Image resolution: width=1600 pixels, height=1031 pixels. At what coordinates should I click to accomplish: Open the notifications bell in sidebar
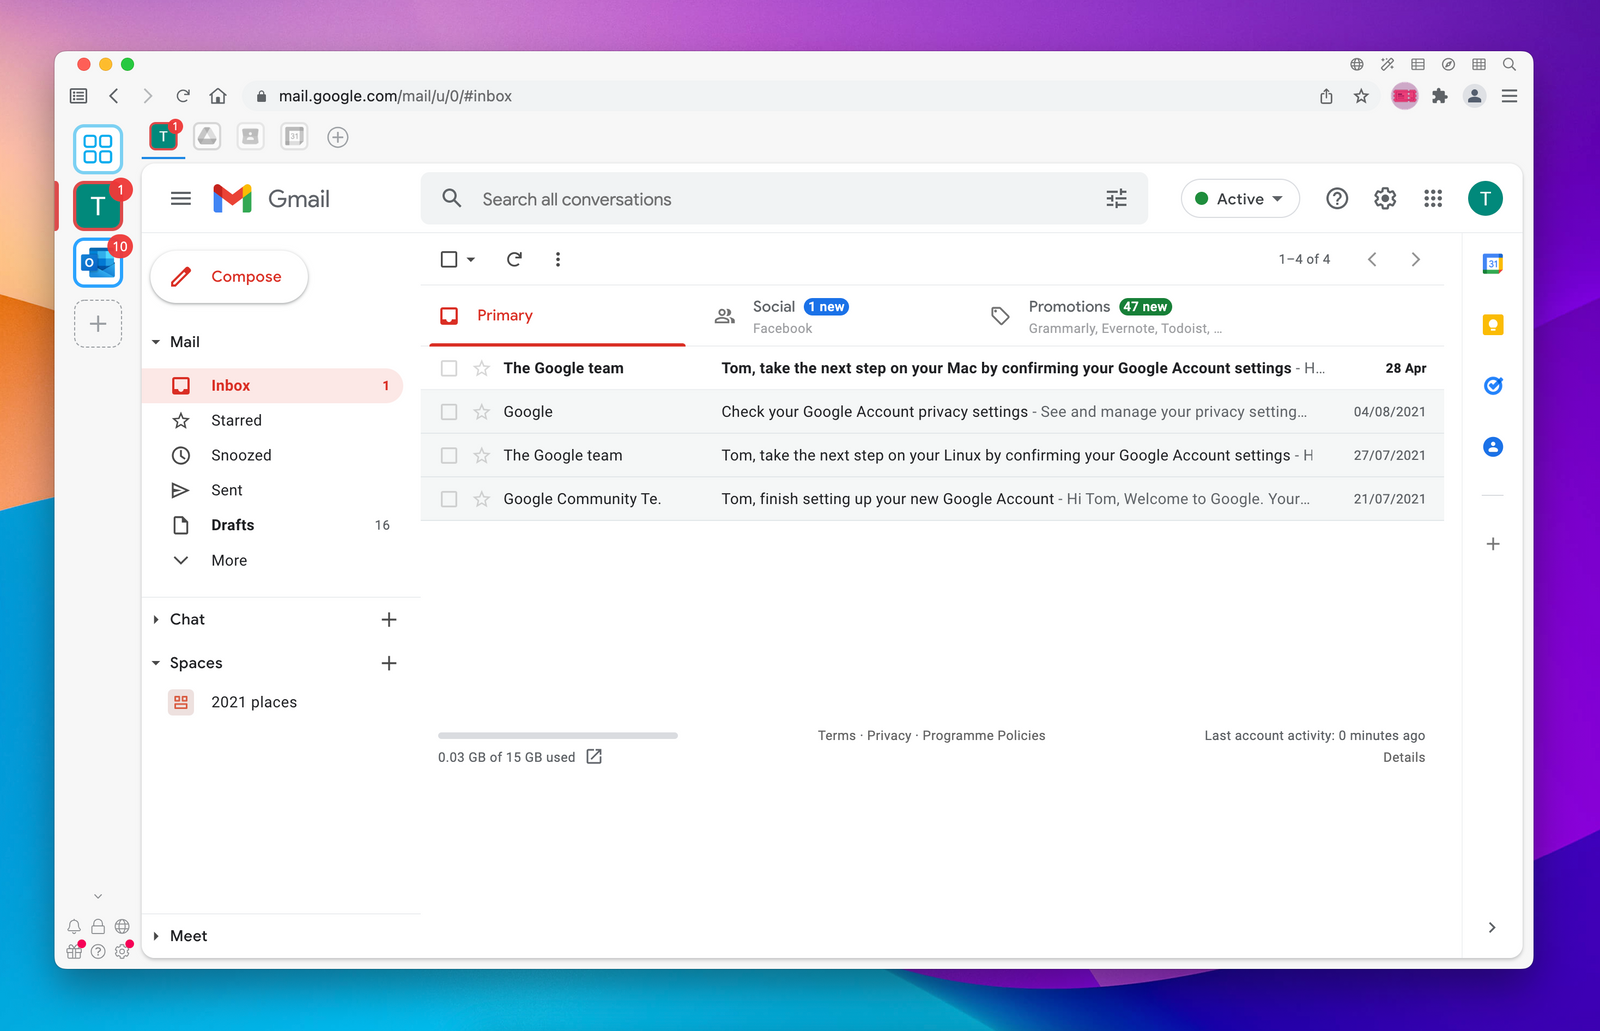[x=74, y=927]
